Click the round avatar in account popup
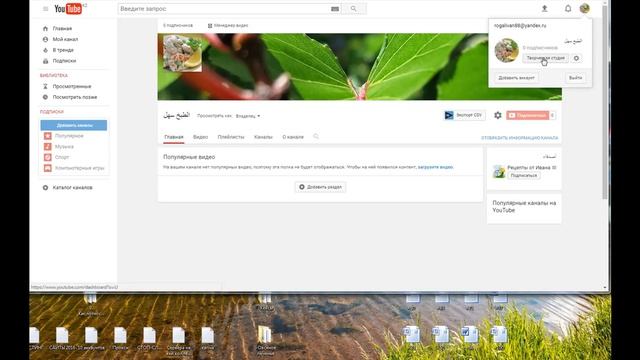This screenshot has height=360, width=640. 507,50
